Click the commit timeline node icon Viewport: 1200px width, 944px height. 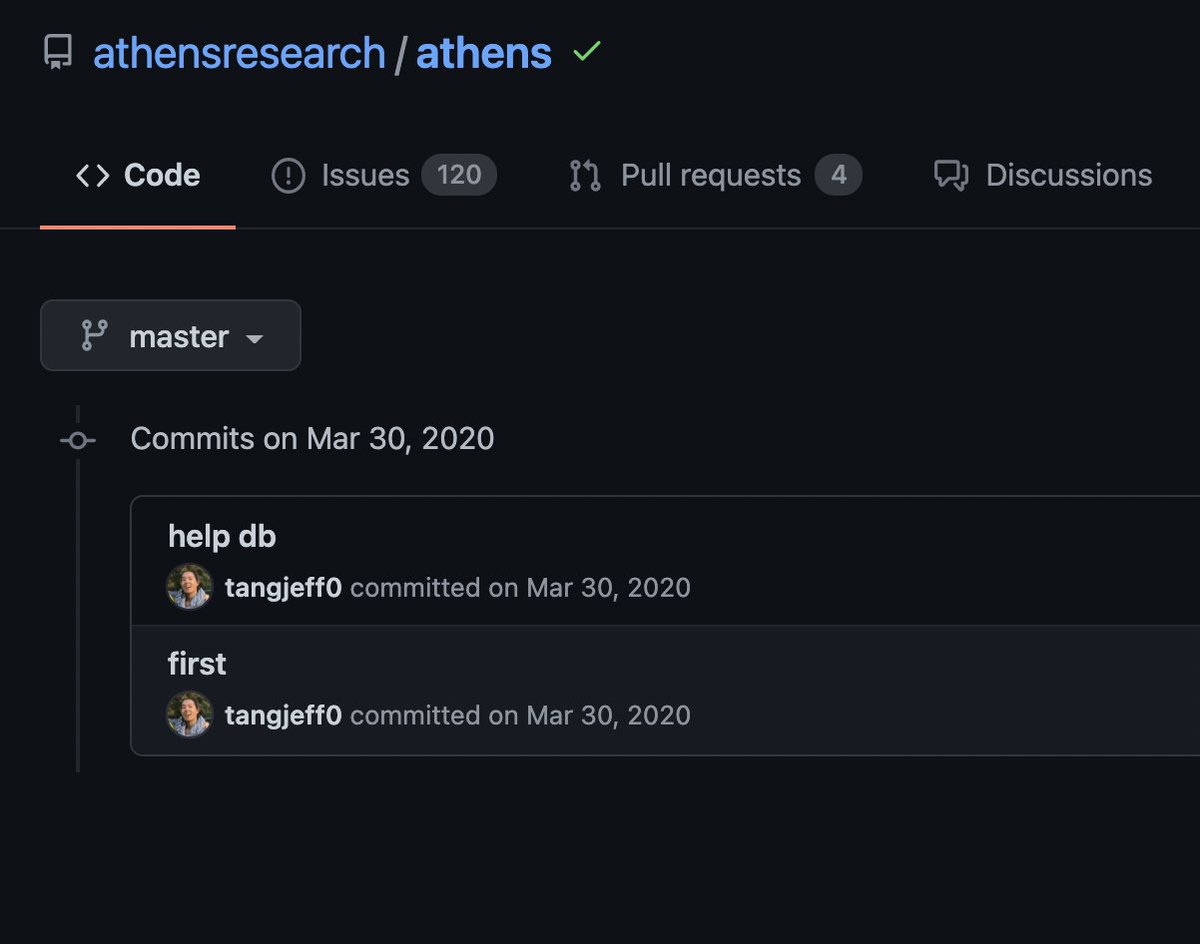tap(78, 439)
